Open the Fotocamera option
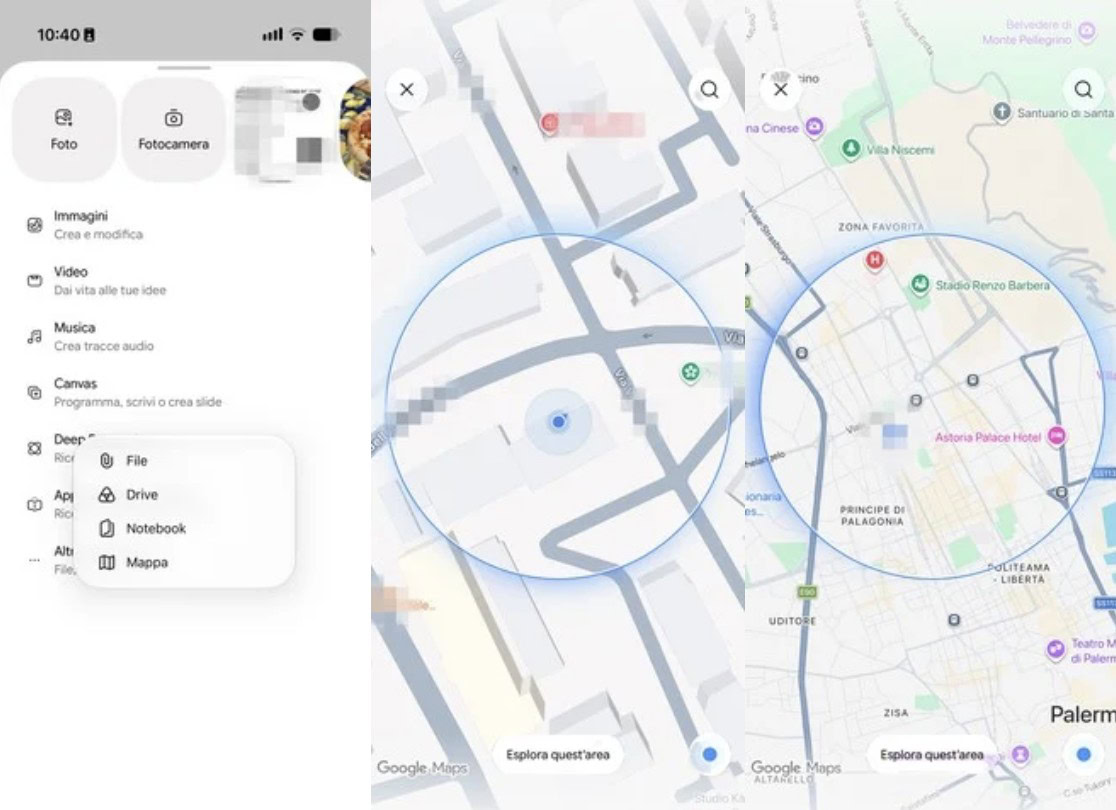 click(x=174, y=129)
